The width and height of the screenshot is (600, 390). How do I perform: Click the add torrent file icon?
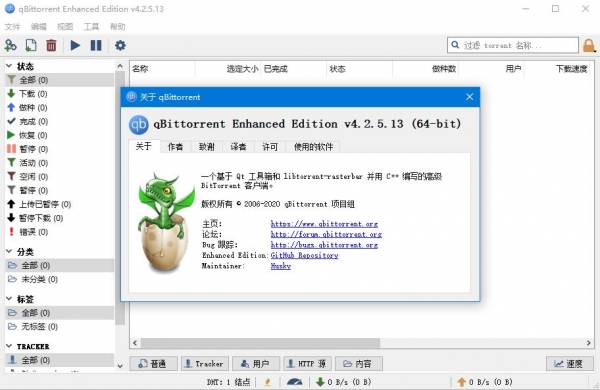[x=31, y=46]
